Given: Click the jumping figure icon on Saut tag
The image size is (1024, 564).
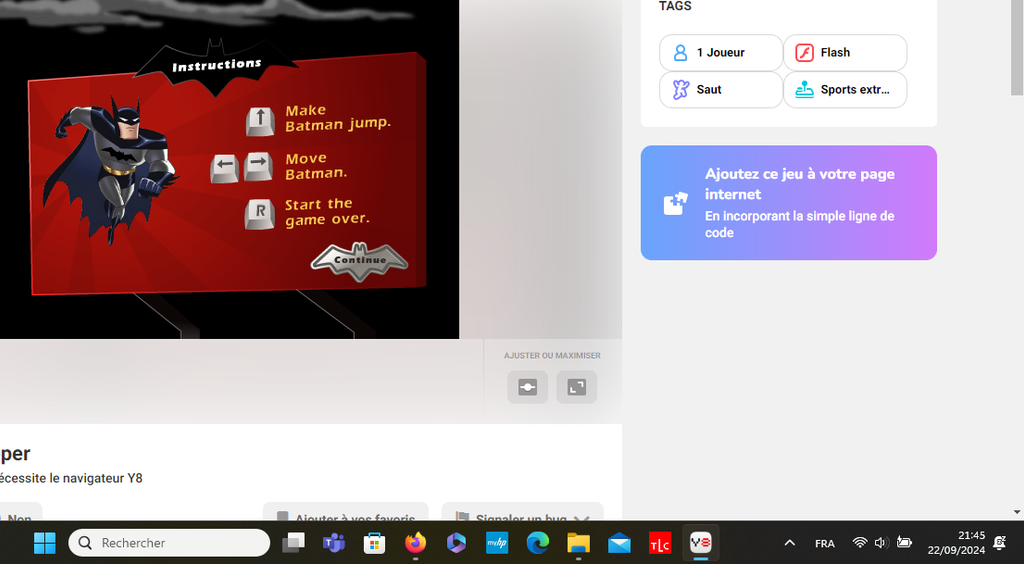Looking at the screenshot, I should [x=680, y=89].
